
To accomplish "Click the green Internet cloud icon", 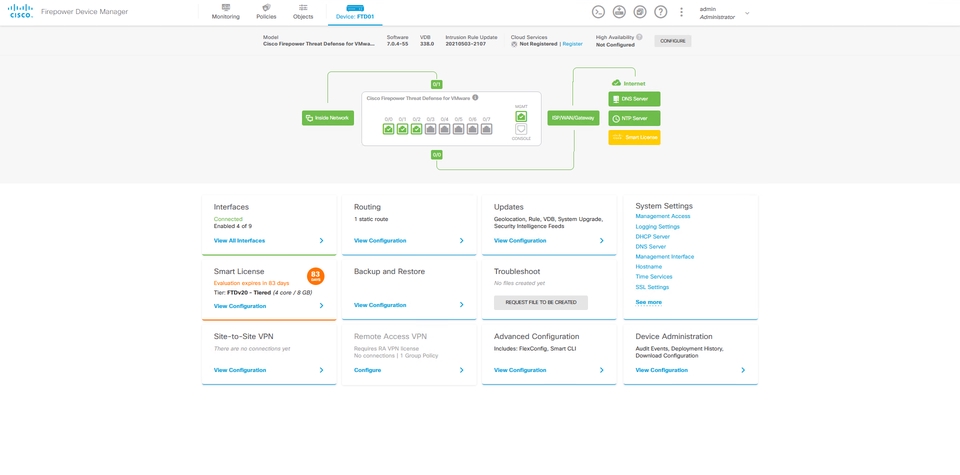I will coord(617,83).
